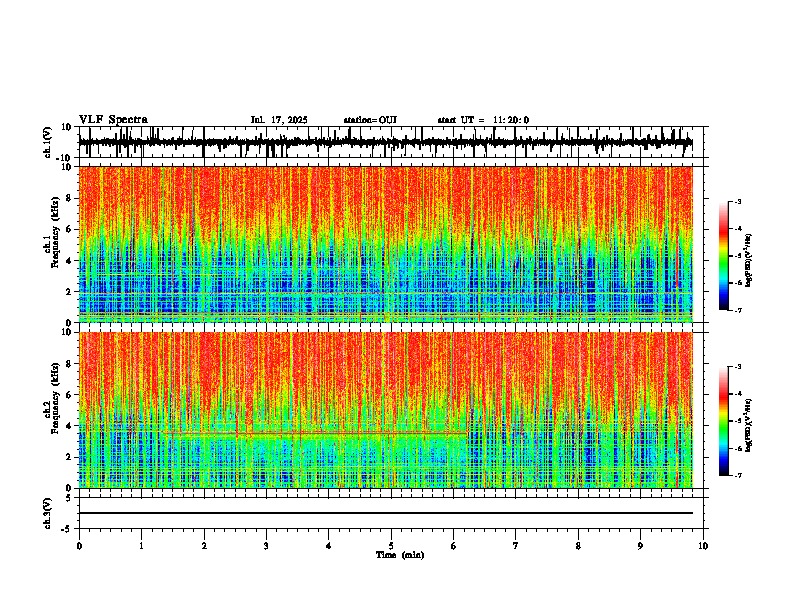Click the flat ch.3 trace line
The width and height of the screenshot is (792, 612).
[x=385, y=513]
